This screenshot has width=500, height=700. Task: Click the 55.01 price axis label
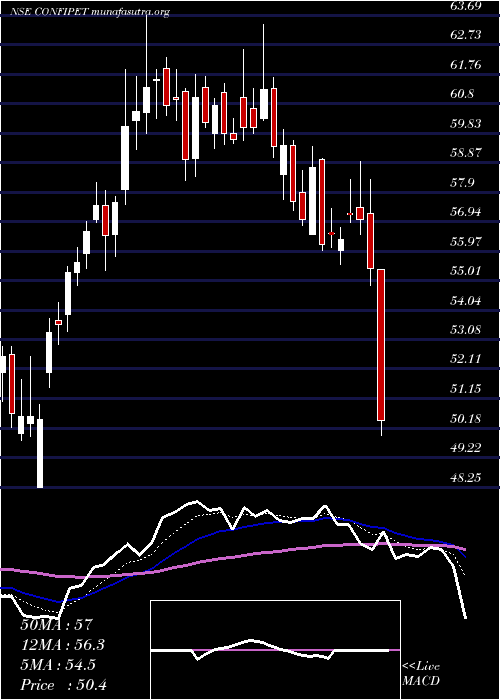pos(467,271)
